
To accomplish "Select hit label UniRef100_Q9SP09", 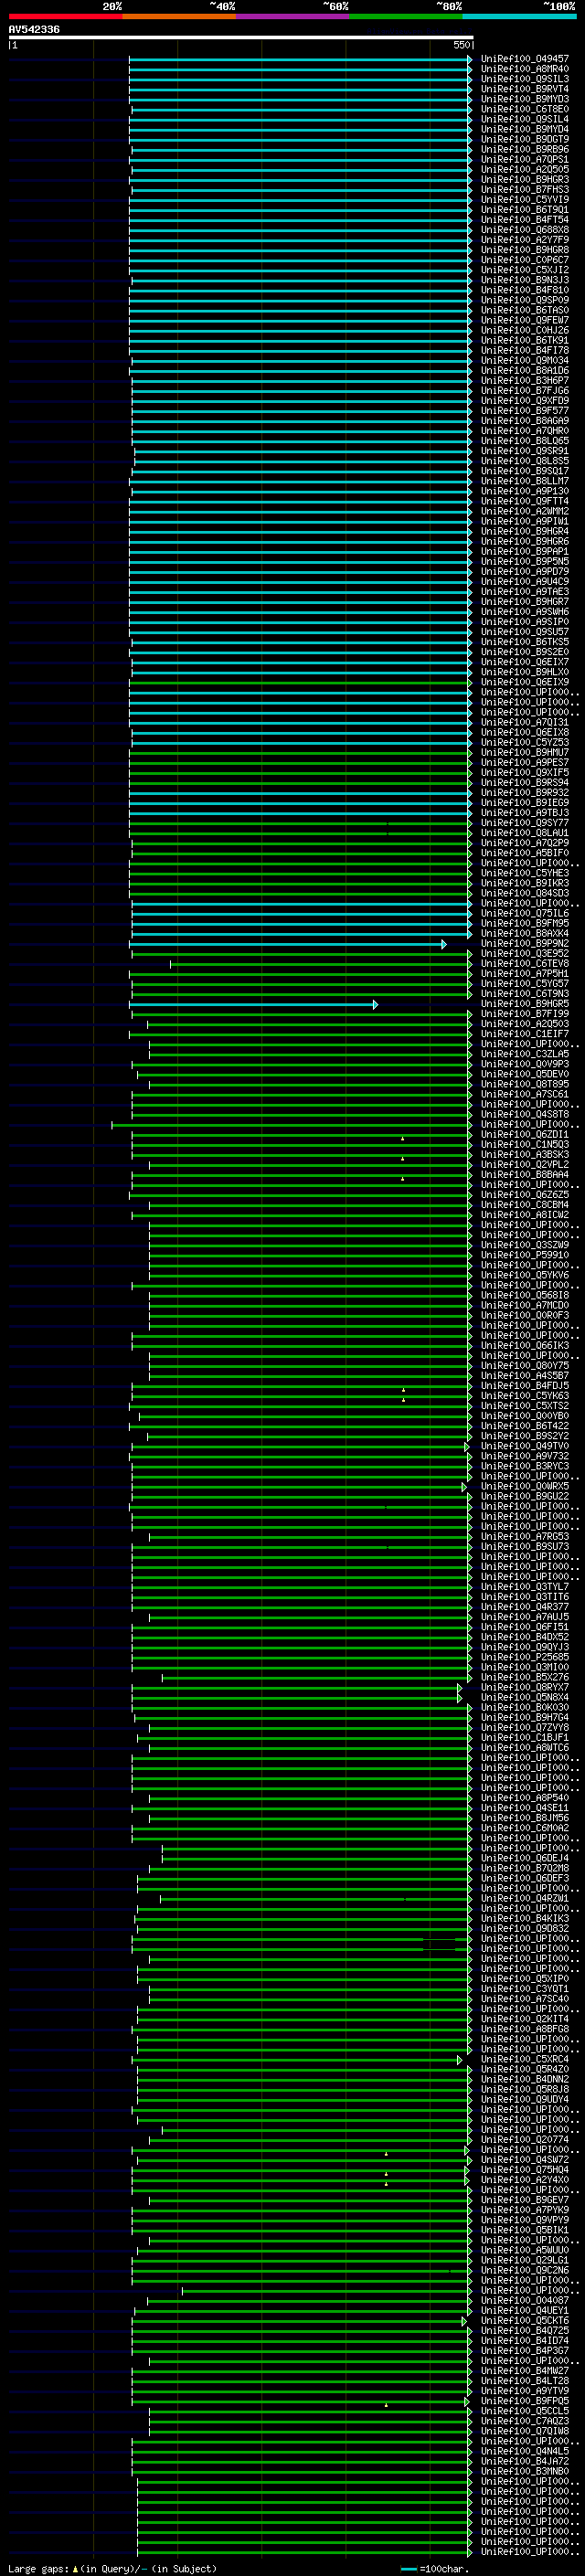I will 525,300.
